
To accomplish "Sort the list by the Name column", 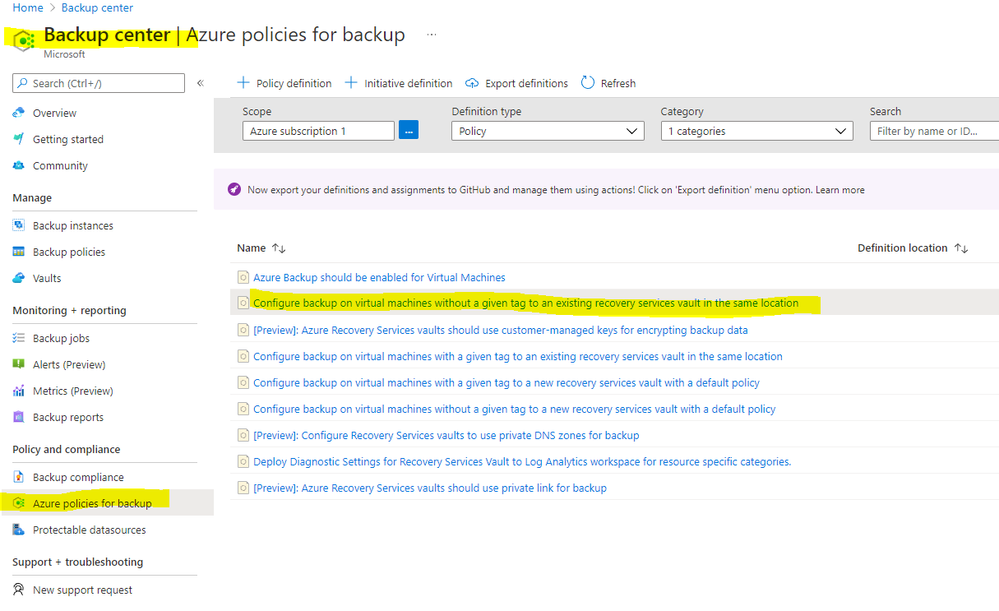I will pos(261,248).
